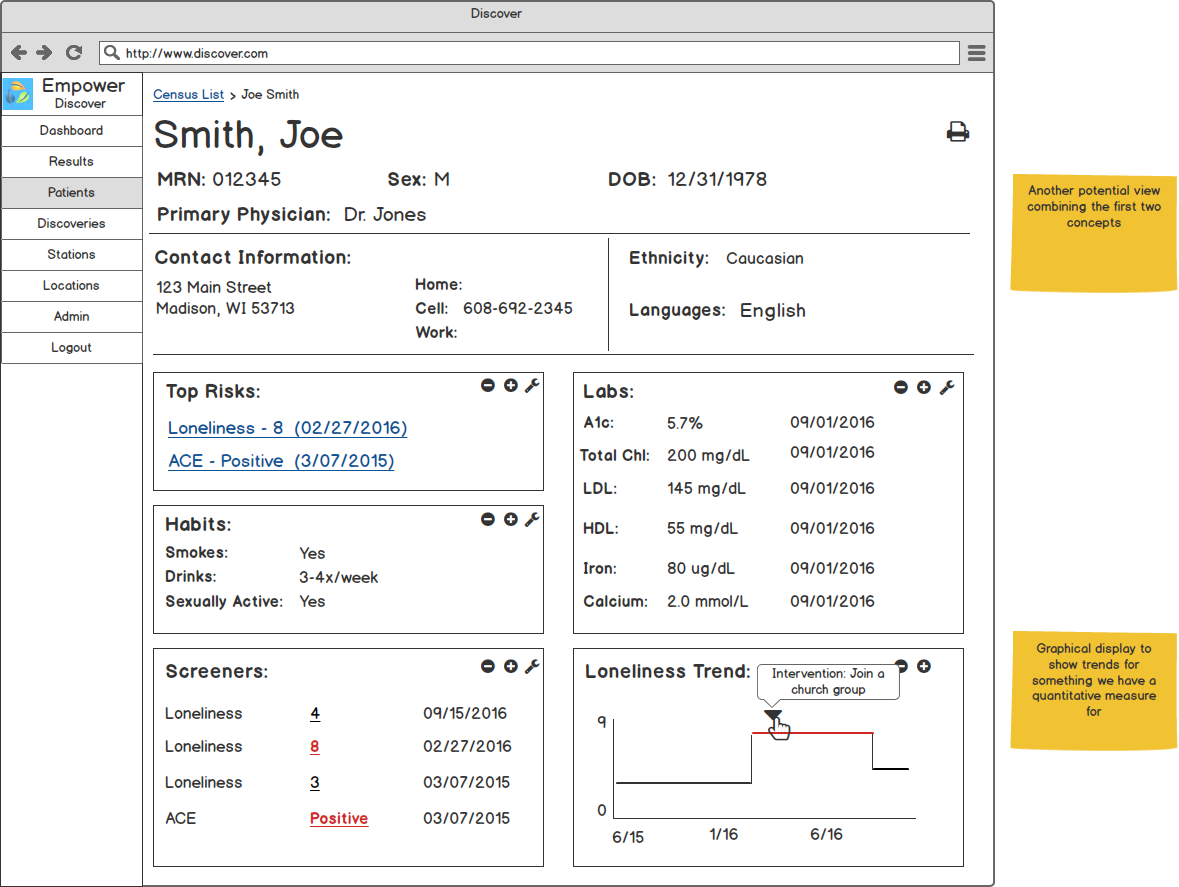Click the LDL value 145 mg/dL
This screenshot has width=1179, height=887.
click(x=706, y=489)
